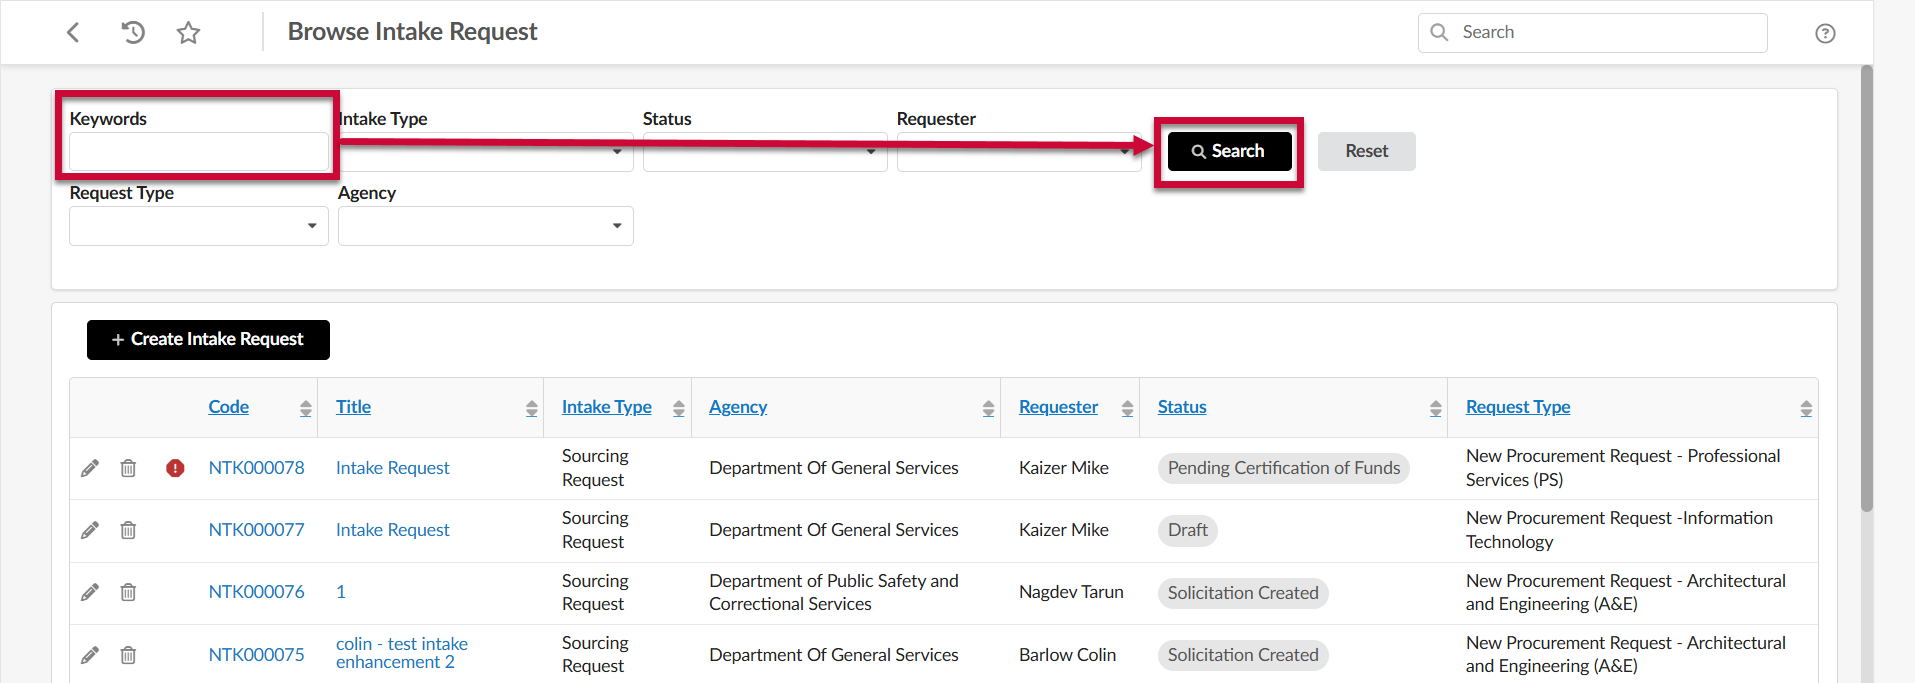Edit NTK000077 with the pencil icon
Viewport: 1915px width, 683px height.
coord(90,530)
